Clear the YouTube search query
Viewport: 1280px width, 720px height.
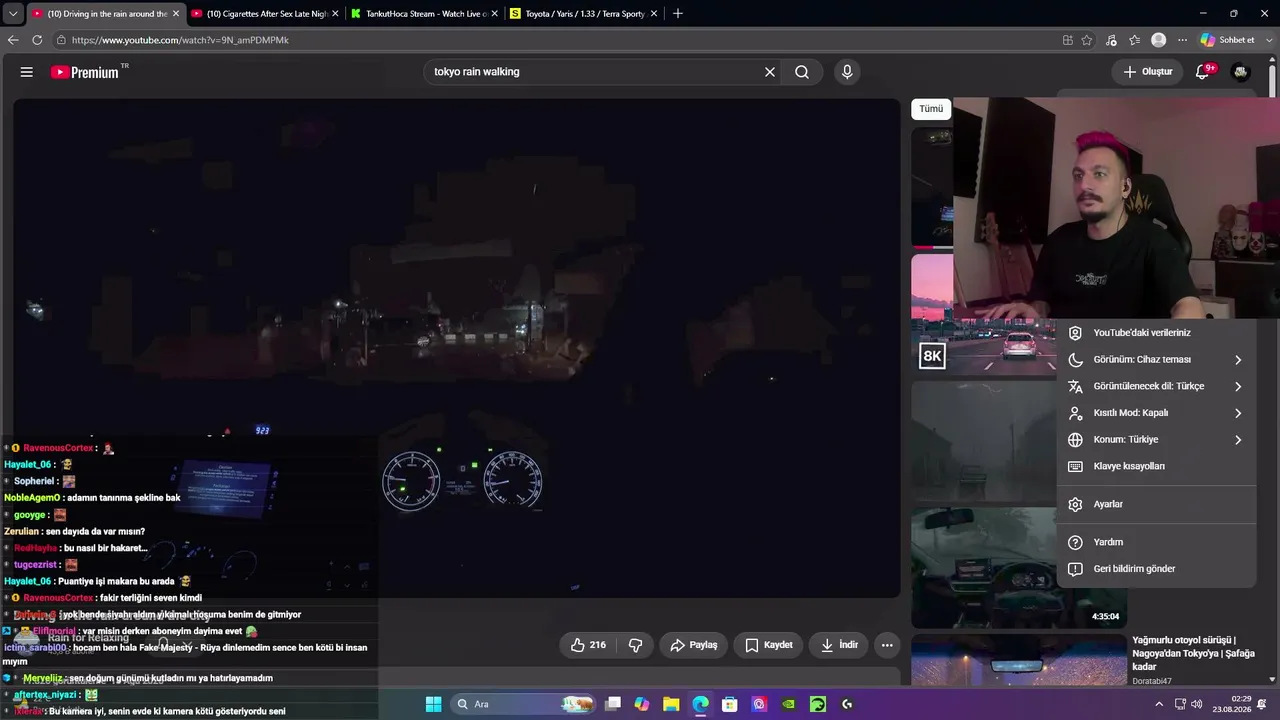[x=770, y=72]
